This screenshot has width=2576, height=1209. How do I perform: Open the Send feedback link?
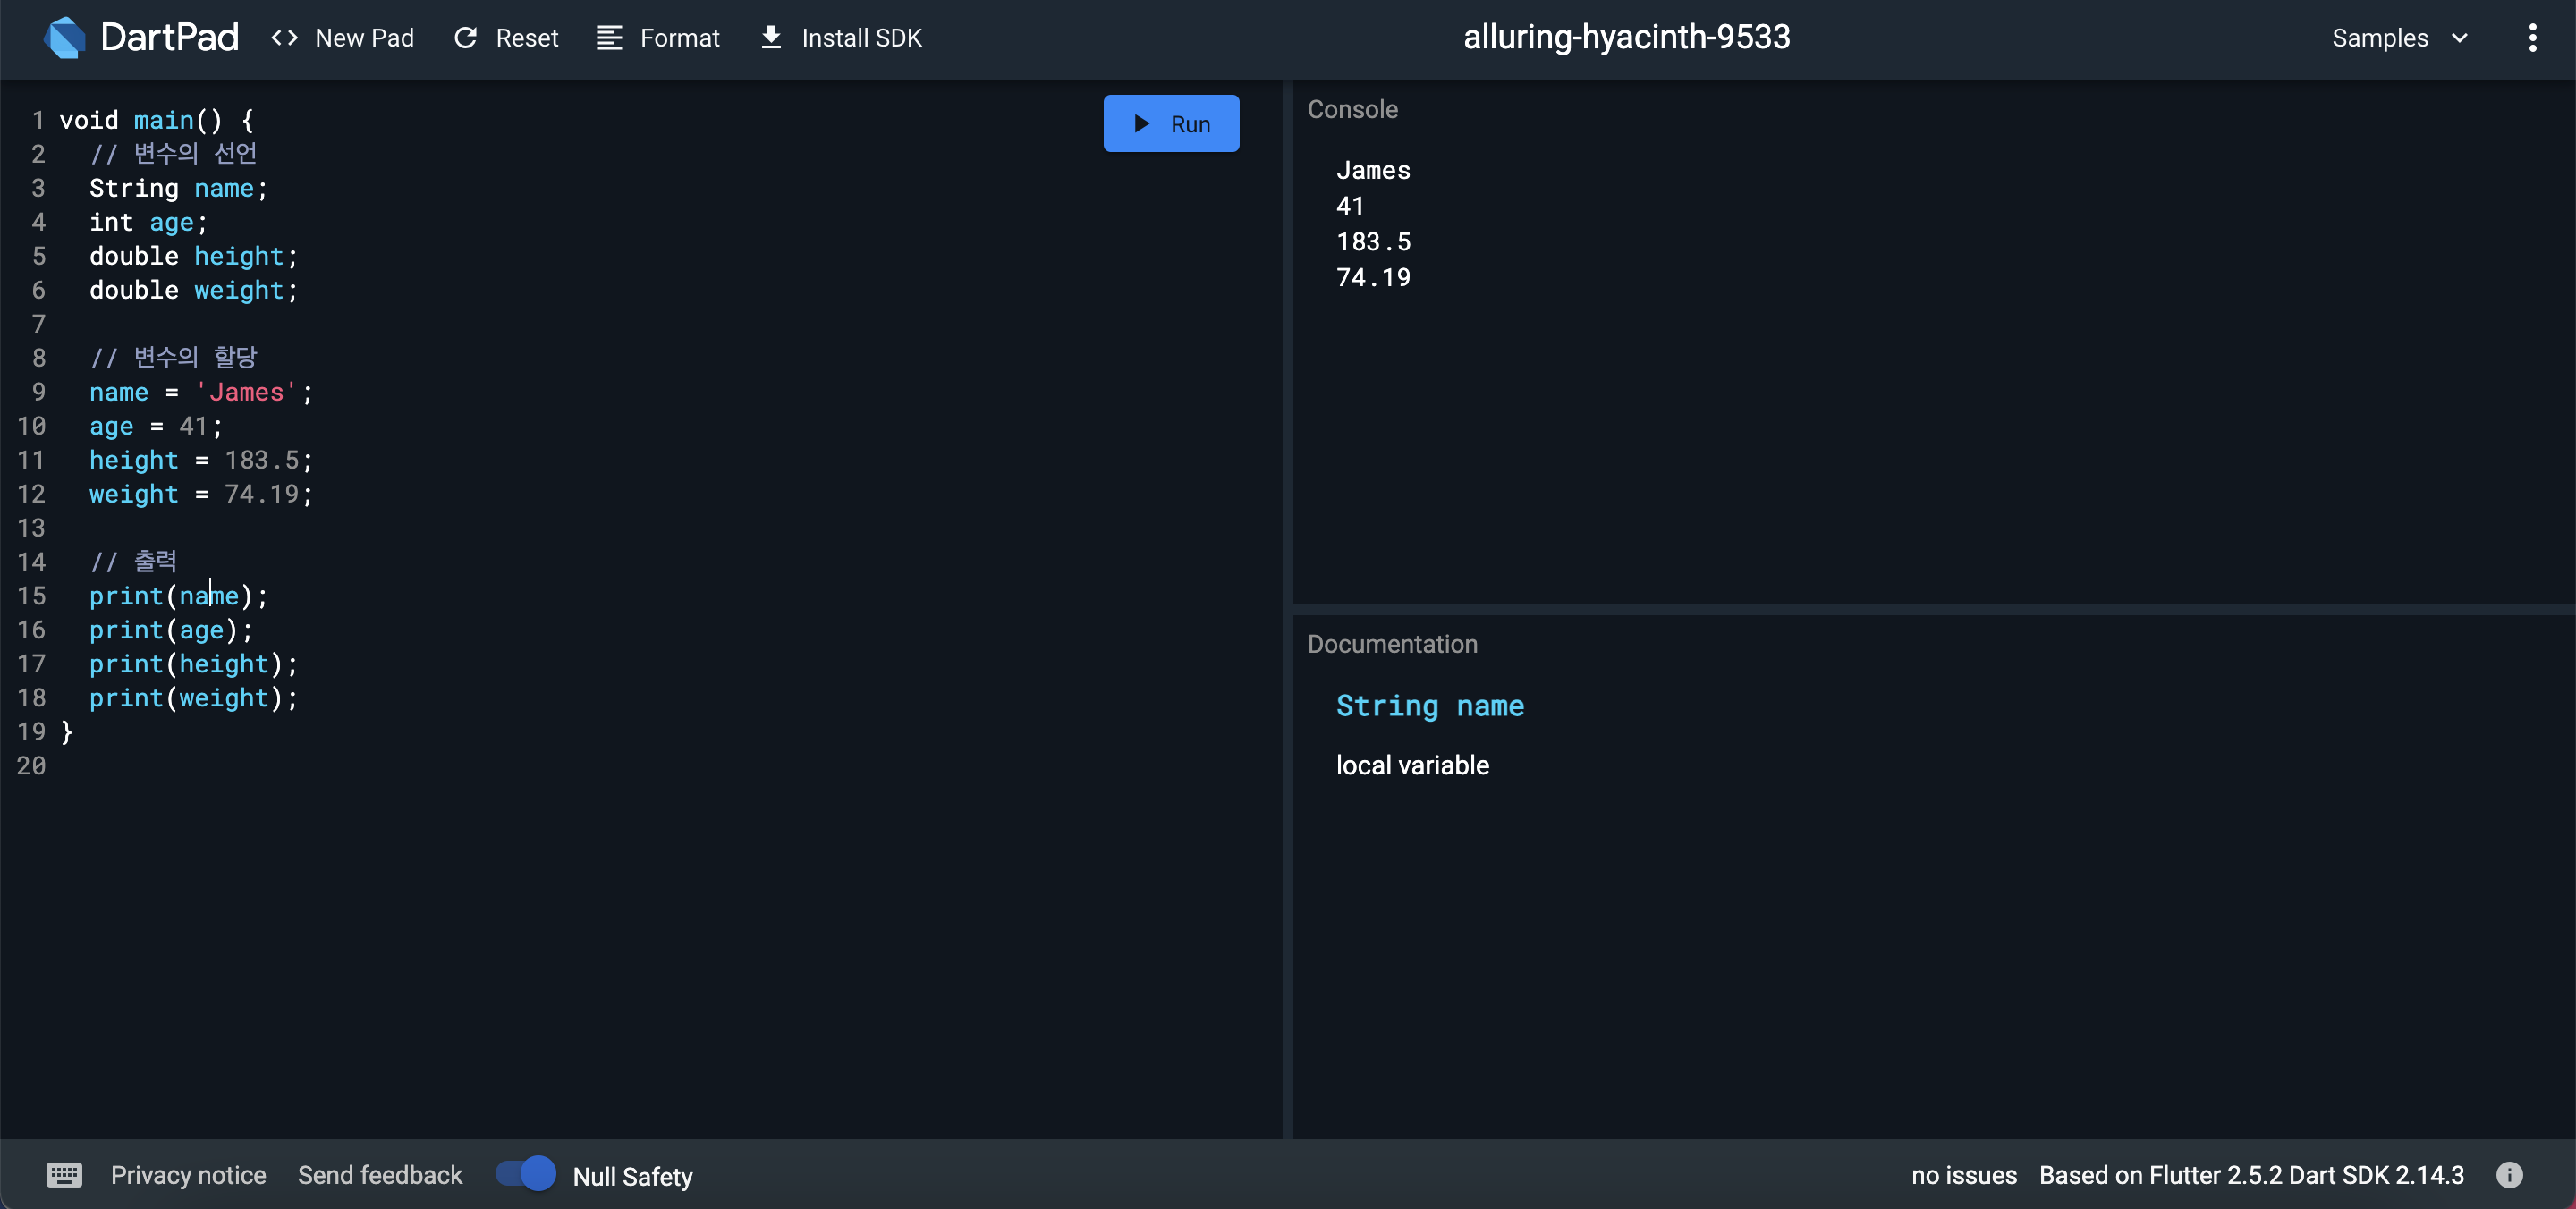[380, 1175]
